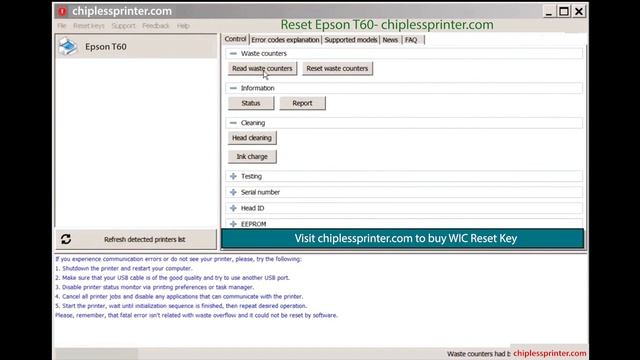Minimize the chiplessprinter.com window
The height and width of the screenshot is (360, 640).
pos(549,11)
